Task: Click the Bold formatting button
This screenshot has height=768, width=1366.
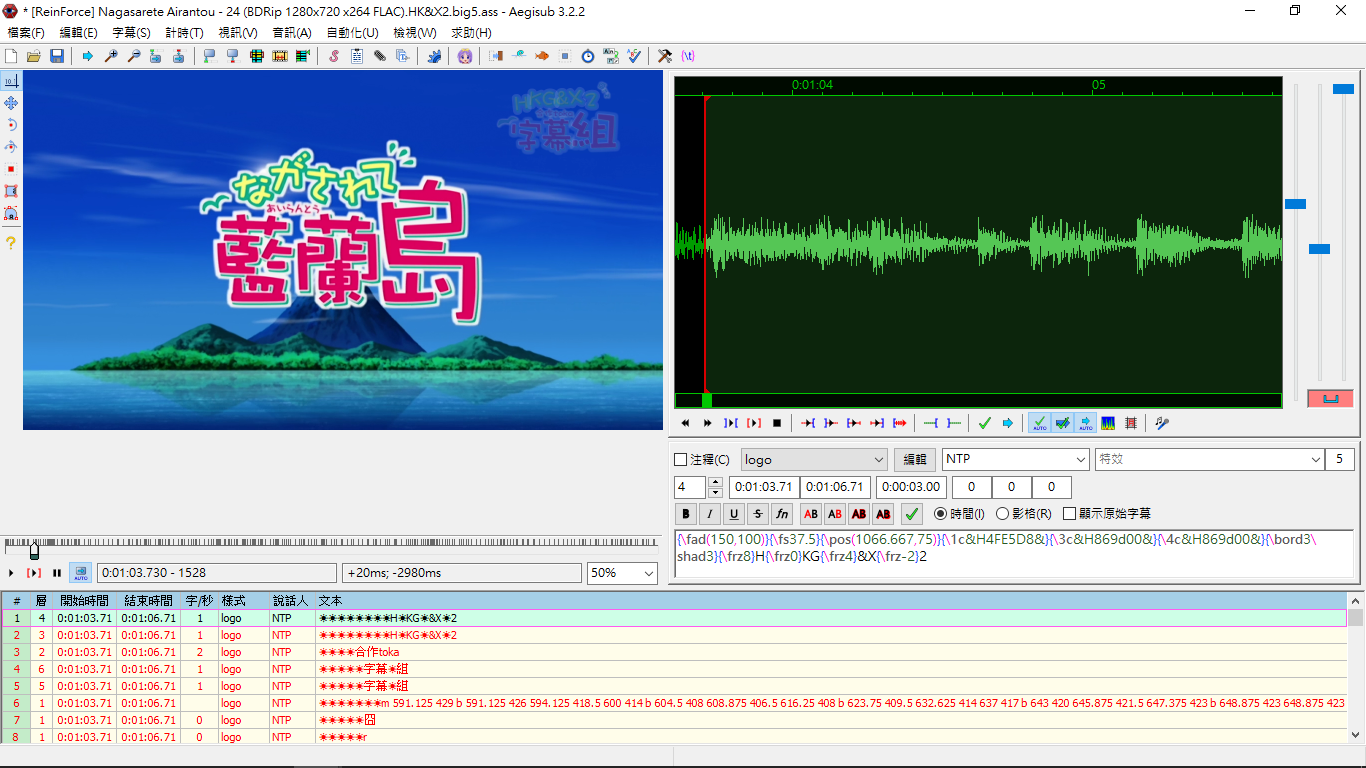Action: 686,514
